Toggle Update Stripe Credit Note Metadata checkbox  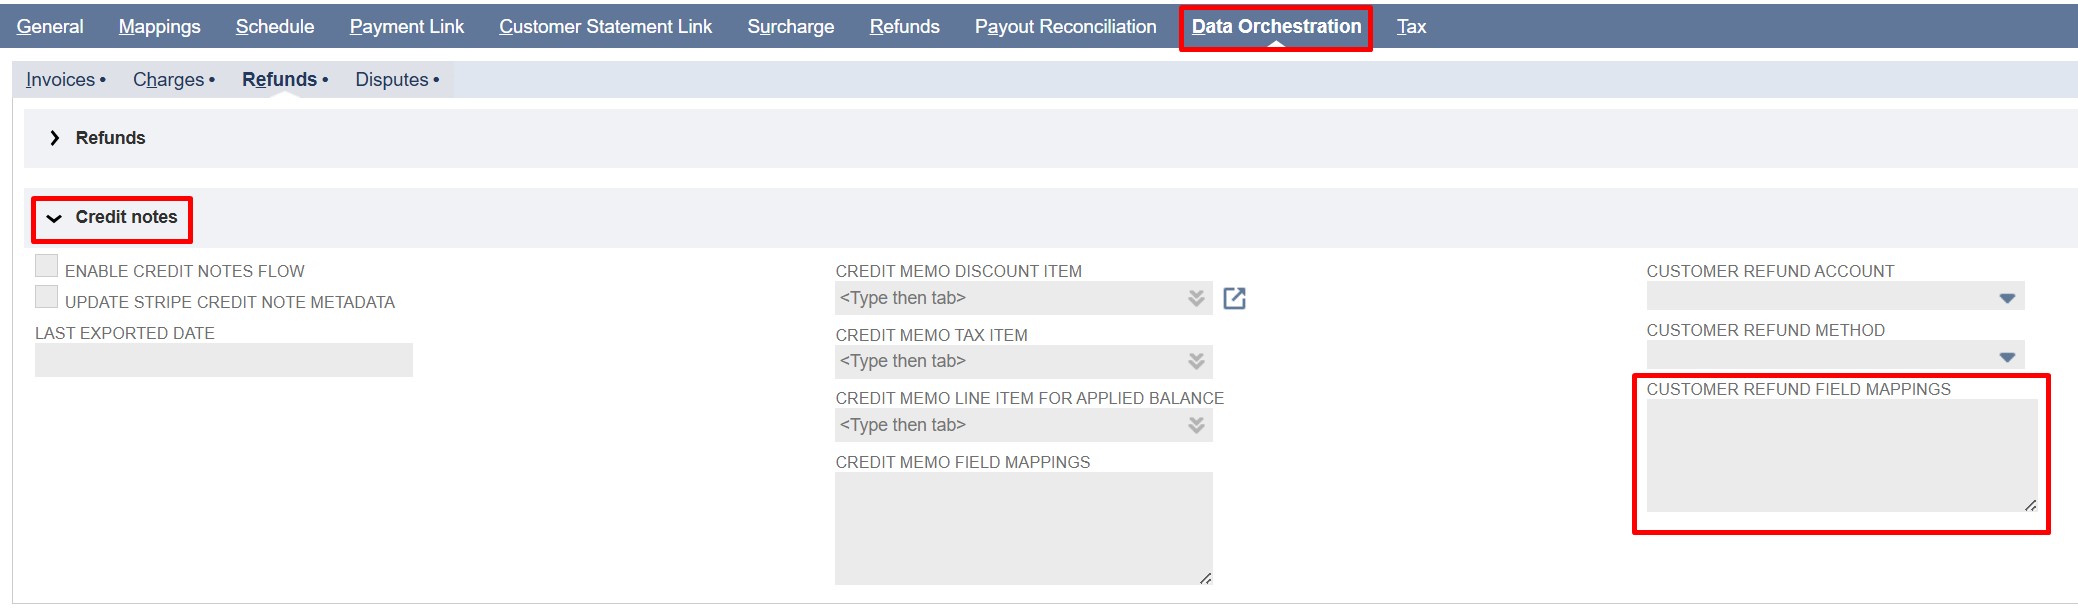(x=46, y=297)
